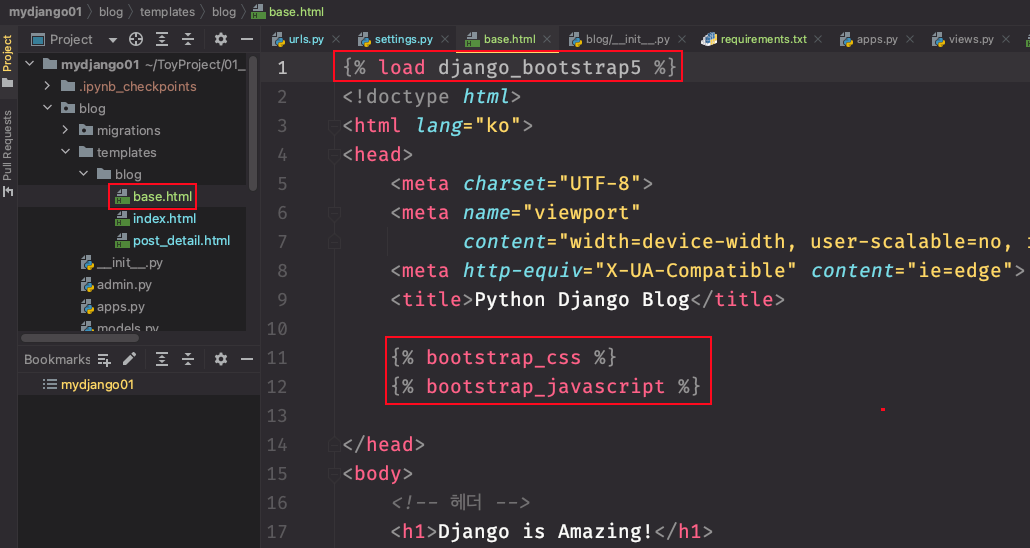
Task: Close the views.py tab
Action: [x=1006, y=39]
